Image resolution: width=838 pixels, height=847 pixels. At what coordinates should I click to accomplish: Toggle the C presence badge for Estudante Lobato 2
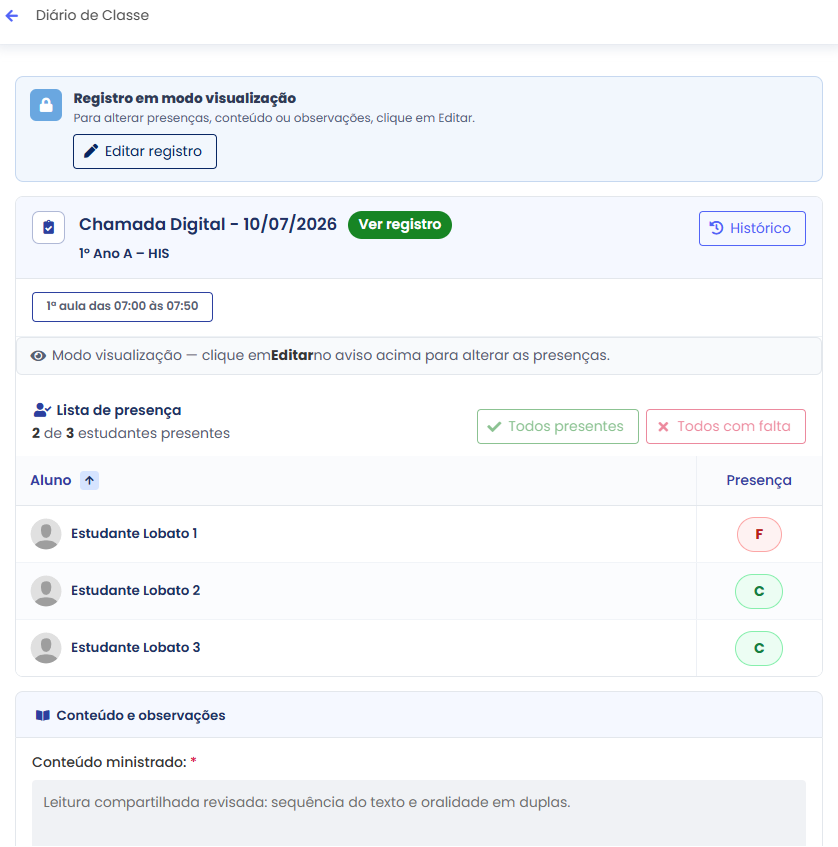pyautogui.click(x=759, y=591)
